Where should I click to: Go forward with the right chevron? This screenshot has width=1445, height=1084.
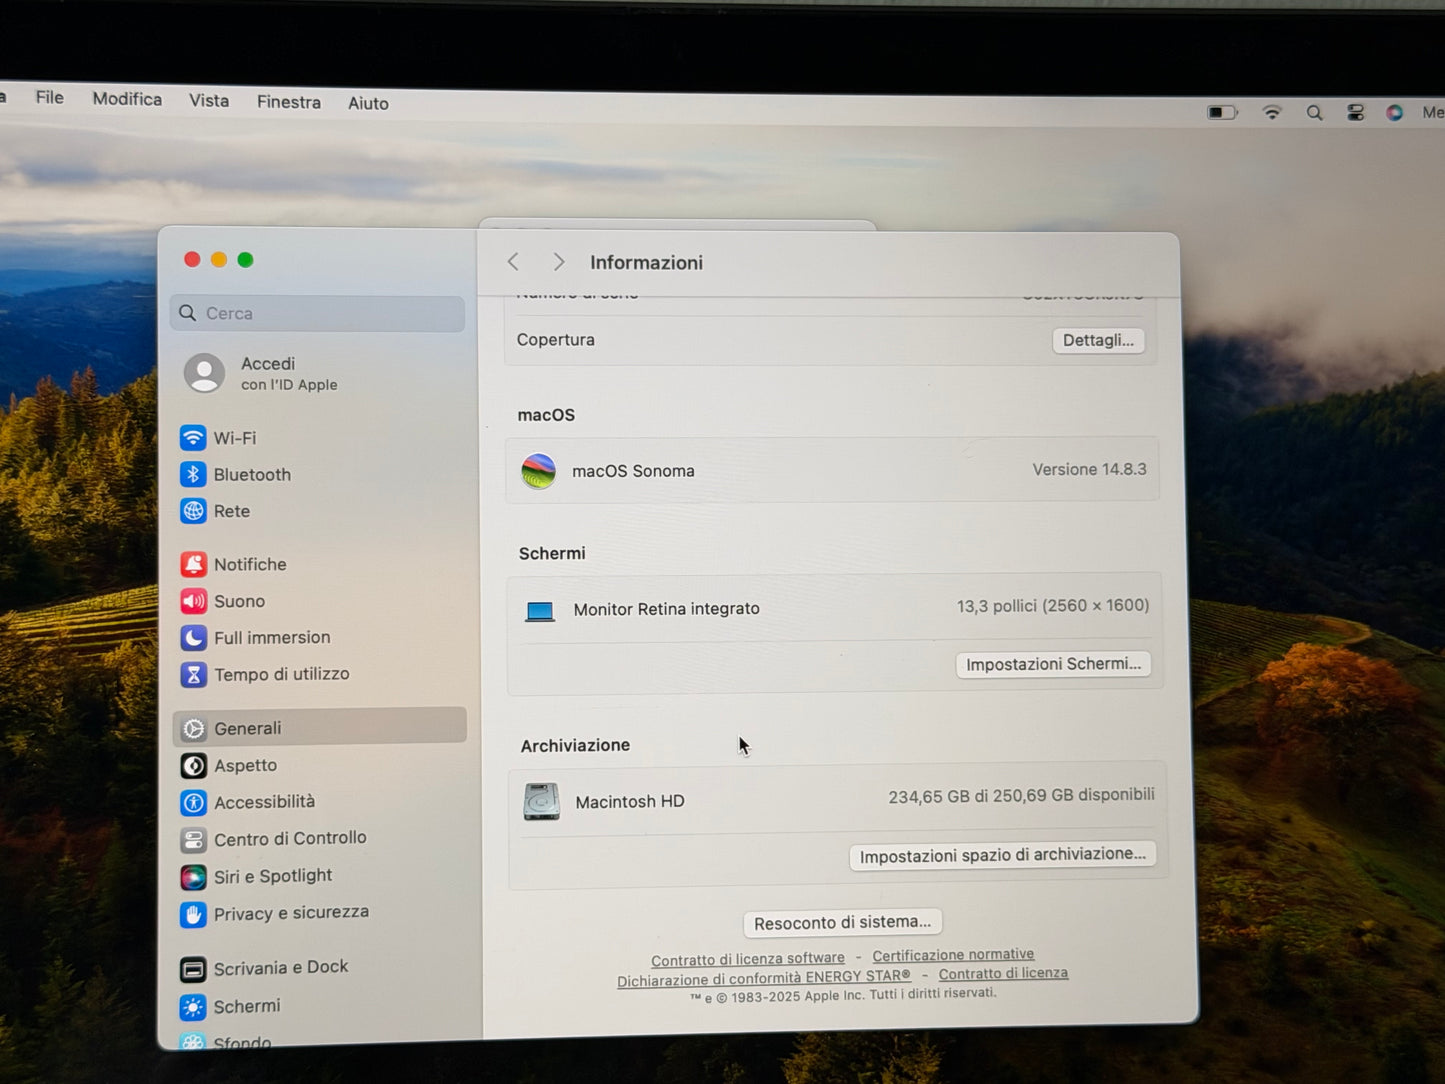coord(558,262)
